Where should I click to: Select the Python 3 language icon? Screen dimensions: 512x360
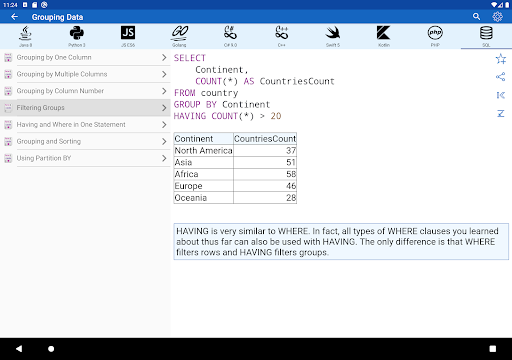click(x=77, y=33)
